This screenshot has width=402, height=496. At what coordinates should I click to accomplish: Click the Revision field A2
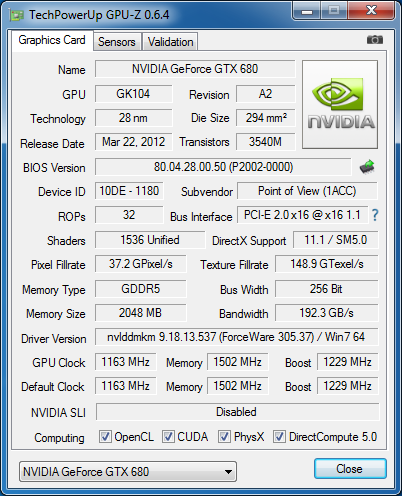click(x=266, y=94)
